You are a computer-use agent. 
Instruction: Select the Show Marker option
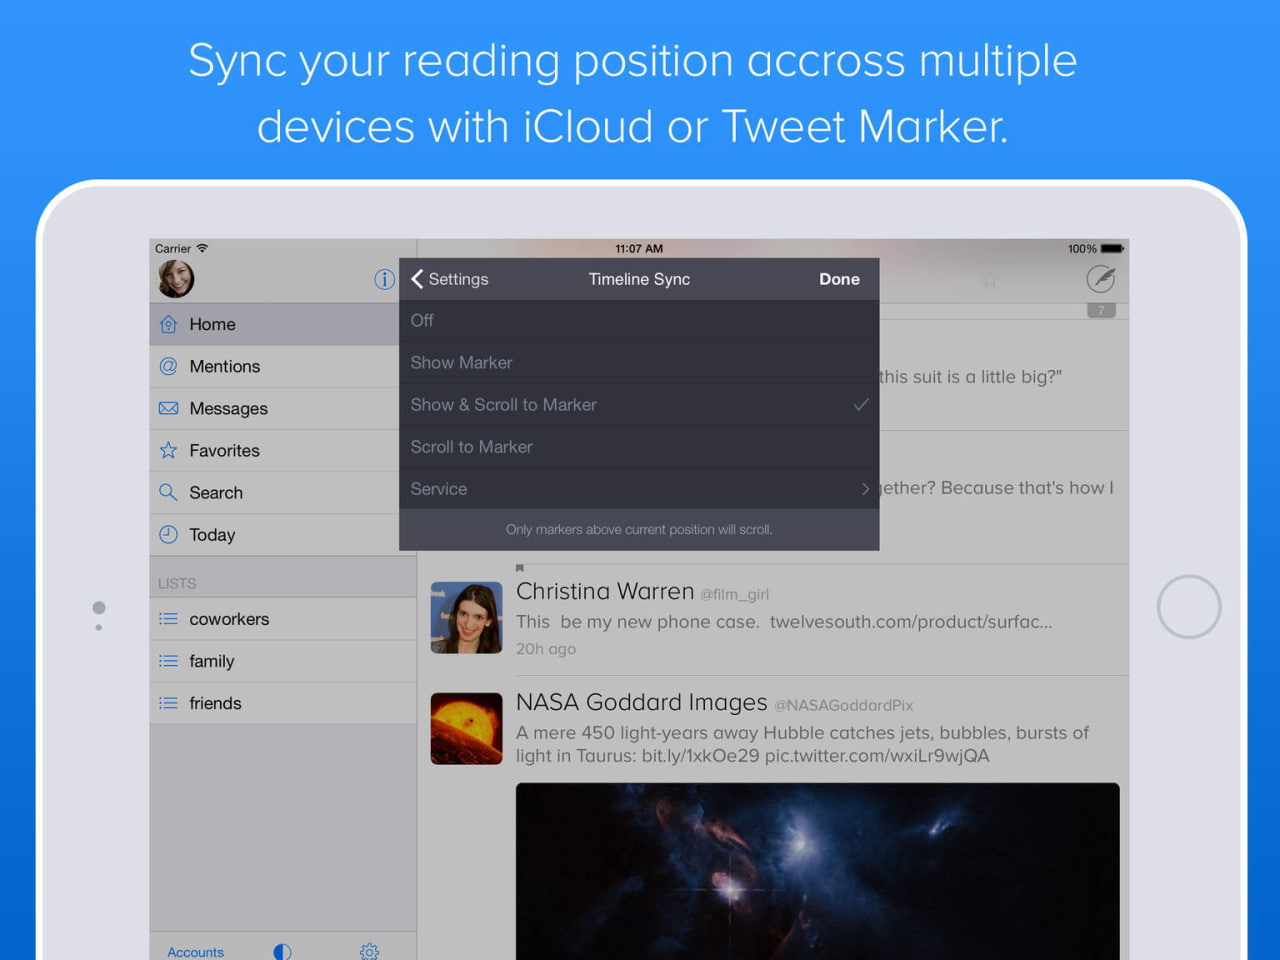pyautogui.click(x=639, y=363)
